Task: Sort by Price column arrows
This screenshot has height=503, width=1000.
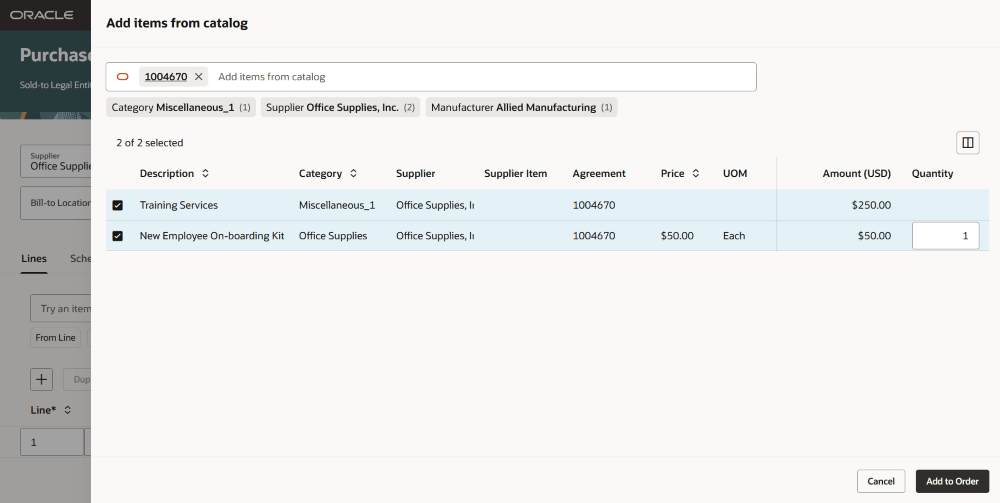Action: coord(696,173)
